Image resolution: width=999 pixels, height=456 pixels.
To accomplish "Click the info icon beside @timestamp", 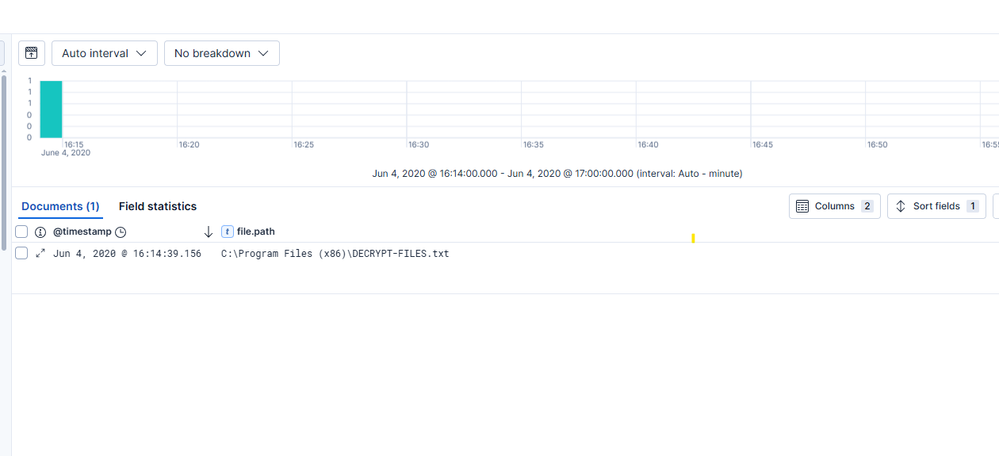I will tap(41, 232).
